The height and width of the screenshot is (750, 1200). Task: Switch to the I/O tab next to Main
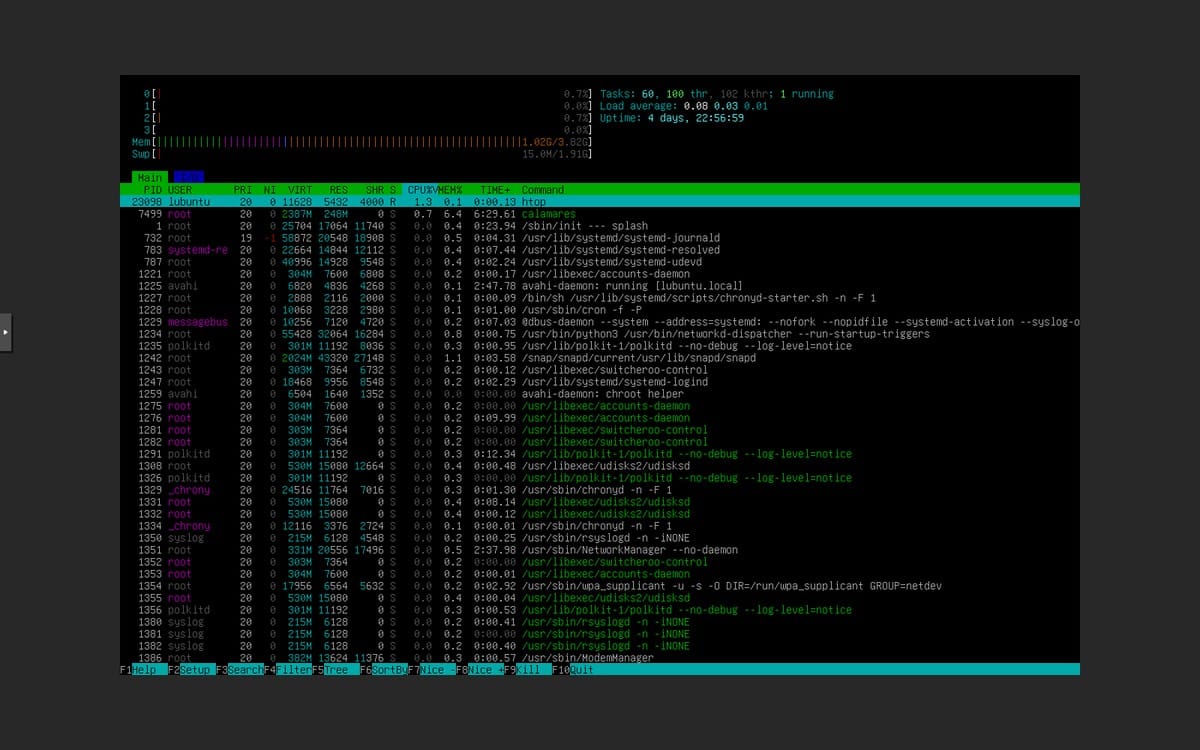pyautogui.click(x=187, y=178)
